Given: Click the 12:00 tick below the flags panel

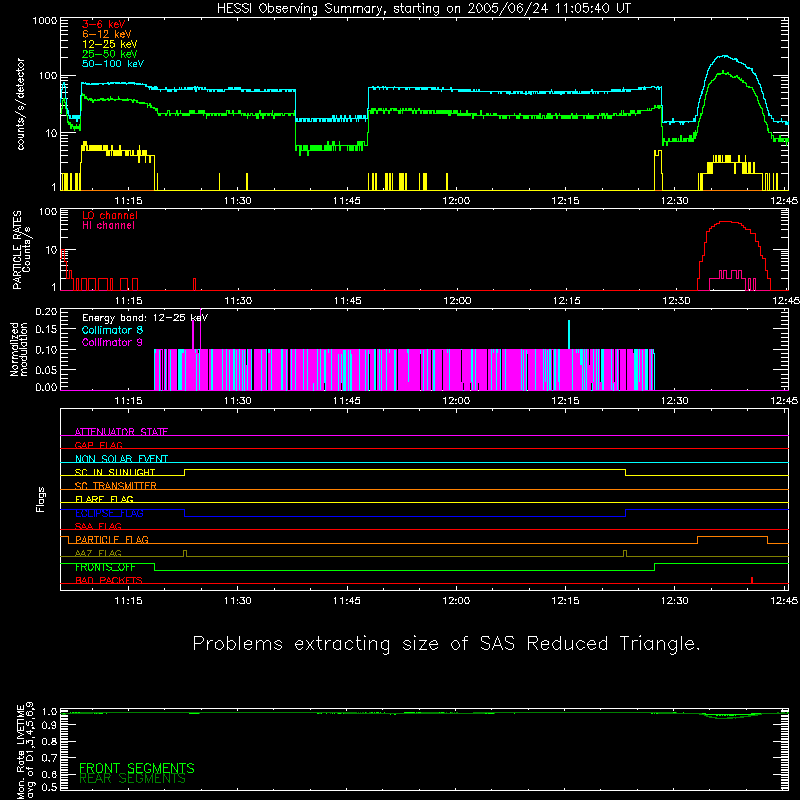Looking at the screenshot, I should tap(456, 601).
